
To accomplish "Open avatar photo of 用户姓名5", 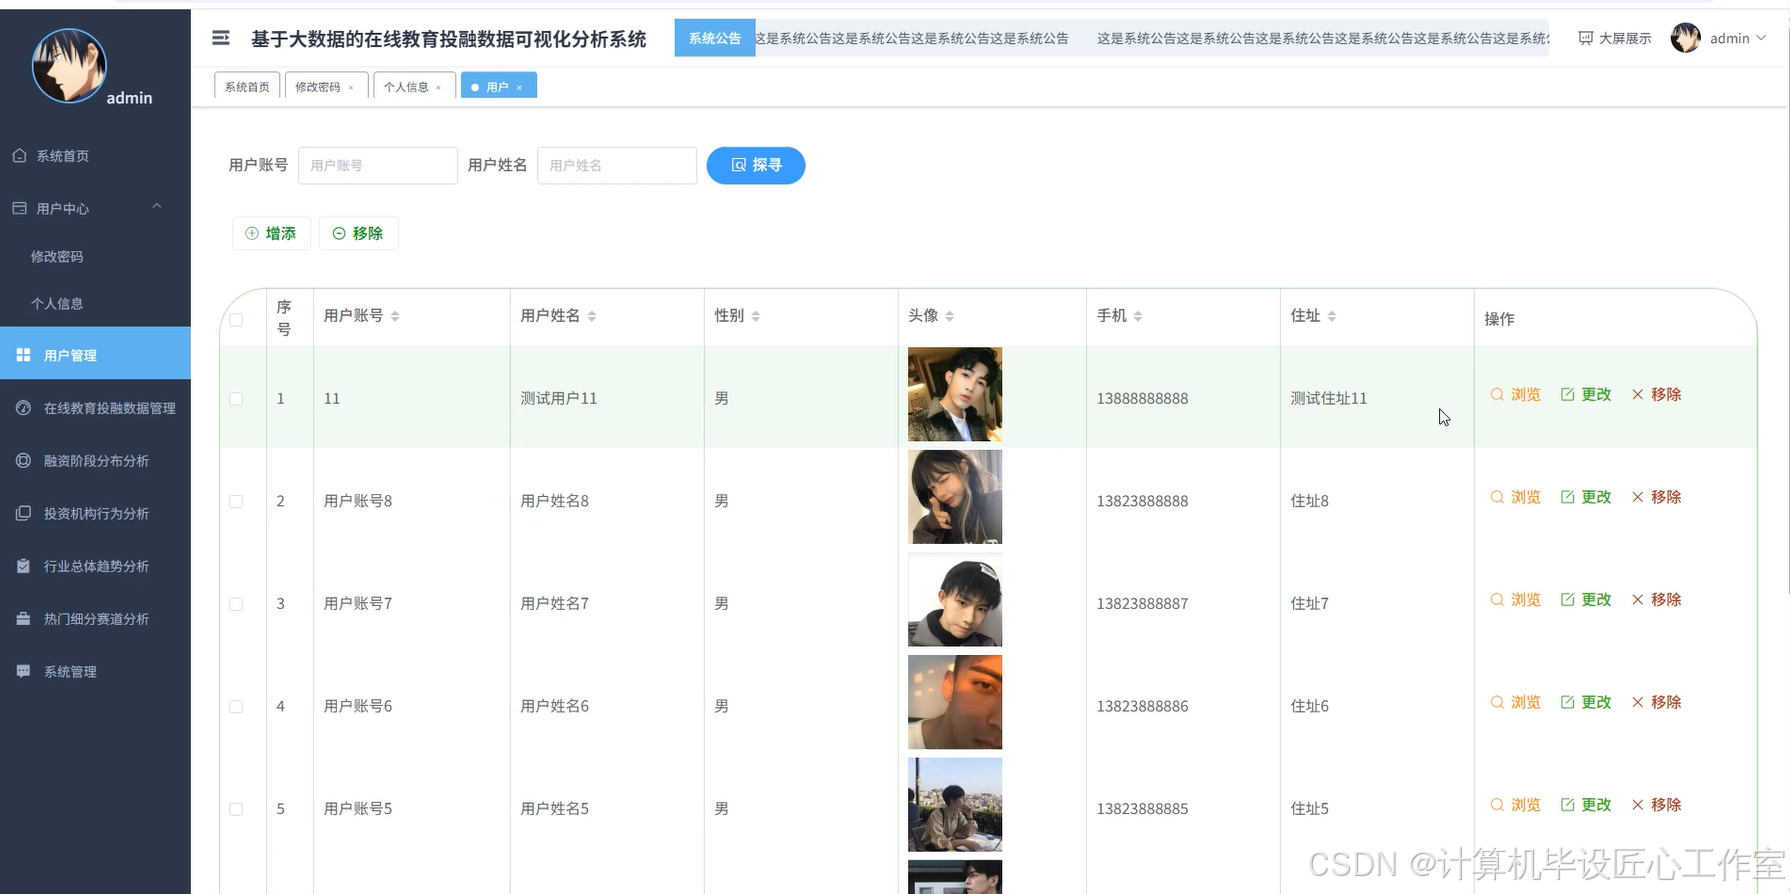I will pos(955,805).
